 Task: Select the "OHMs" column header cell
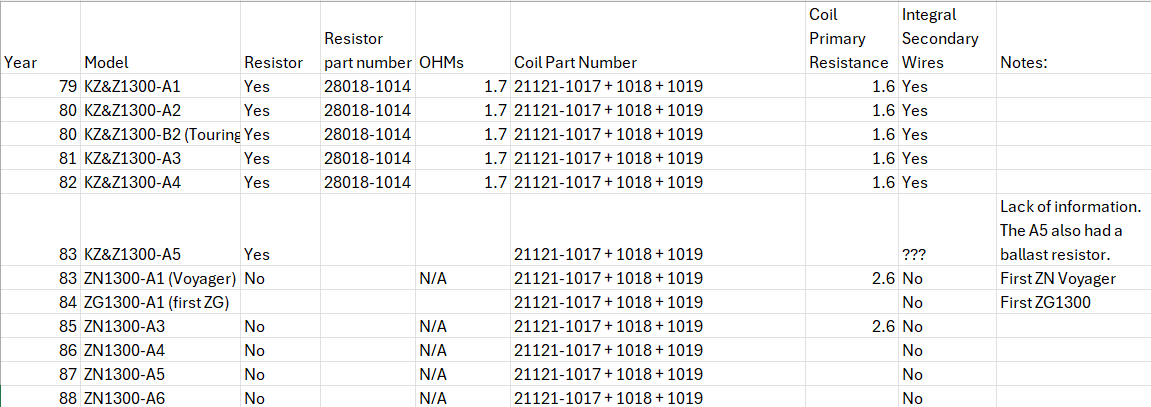point(441,62)
